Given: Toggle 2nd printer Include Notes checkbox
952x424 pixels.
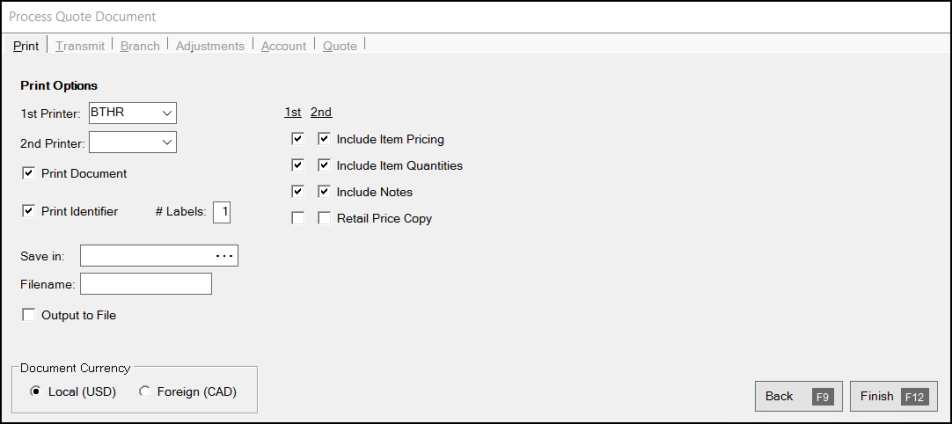Looking at the screenshot, I should (324, 192).
